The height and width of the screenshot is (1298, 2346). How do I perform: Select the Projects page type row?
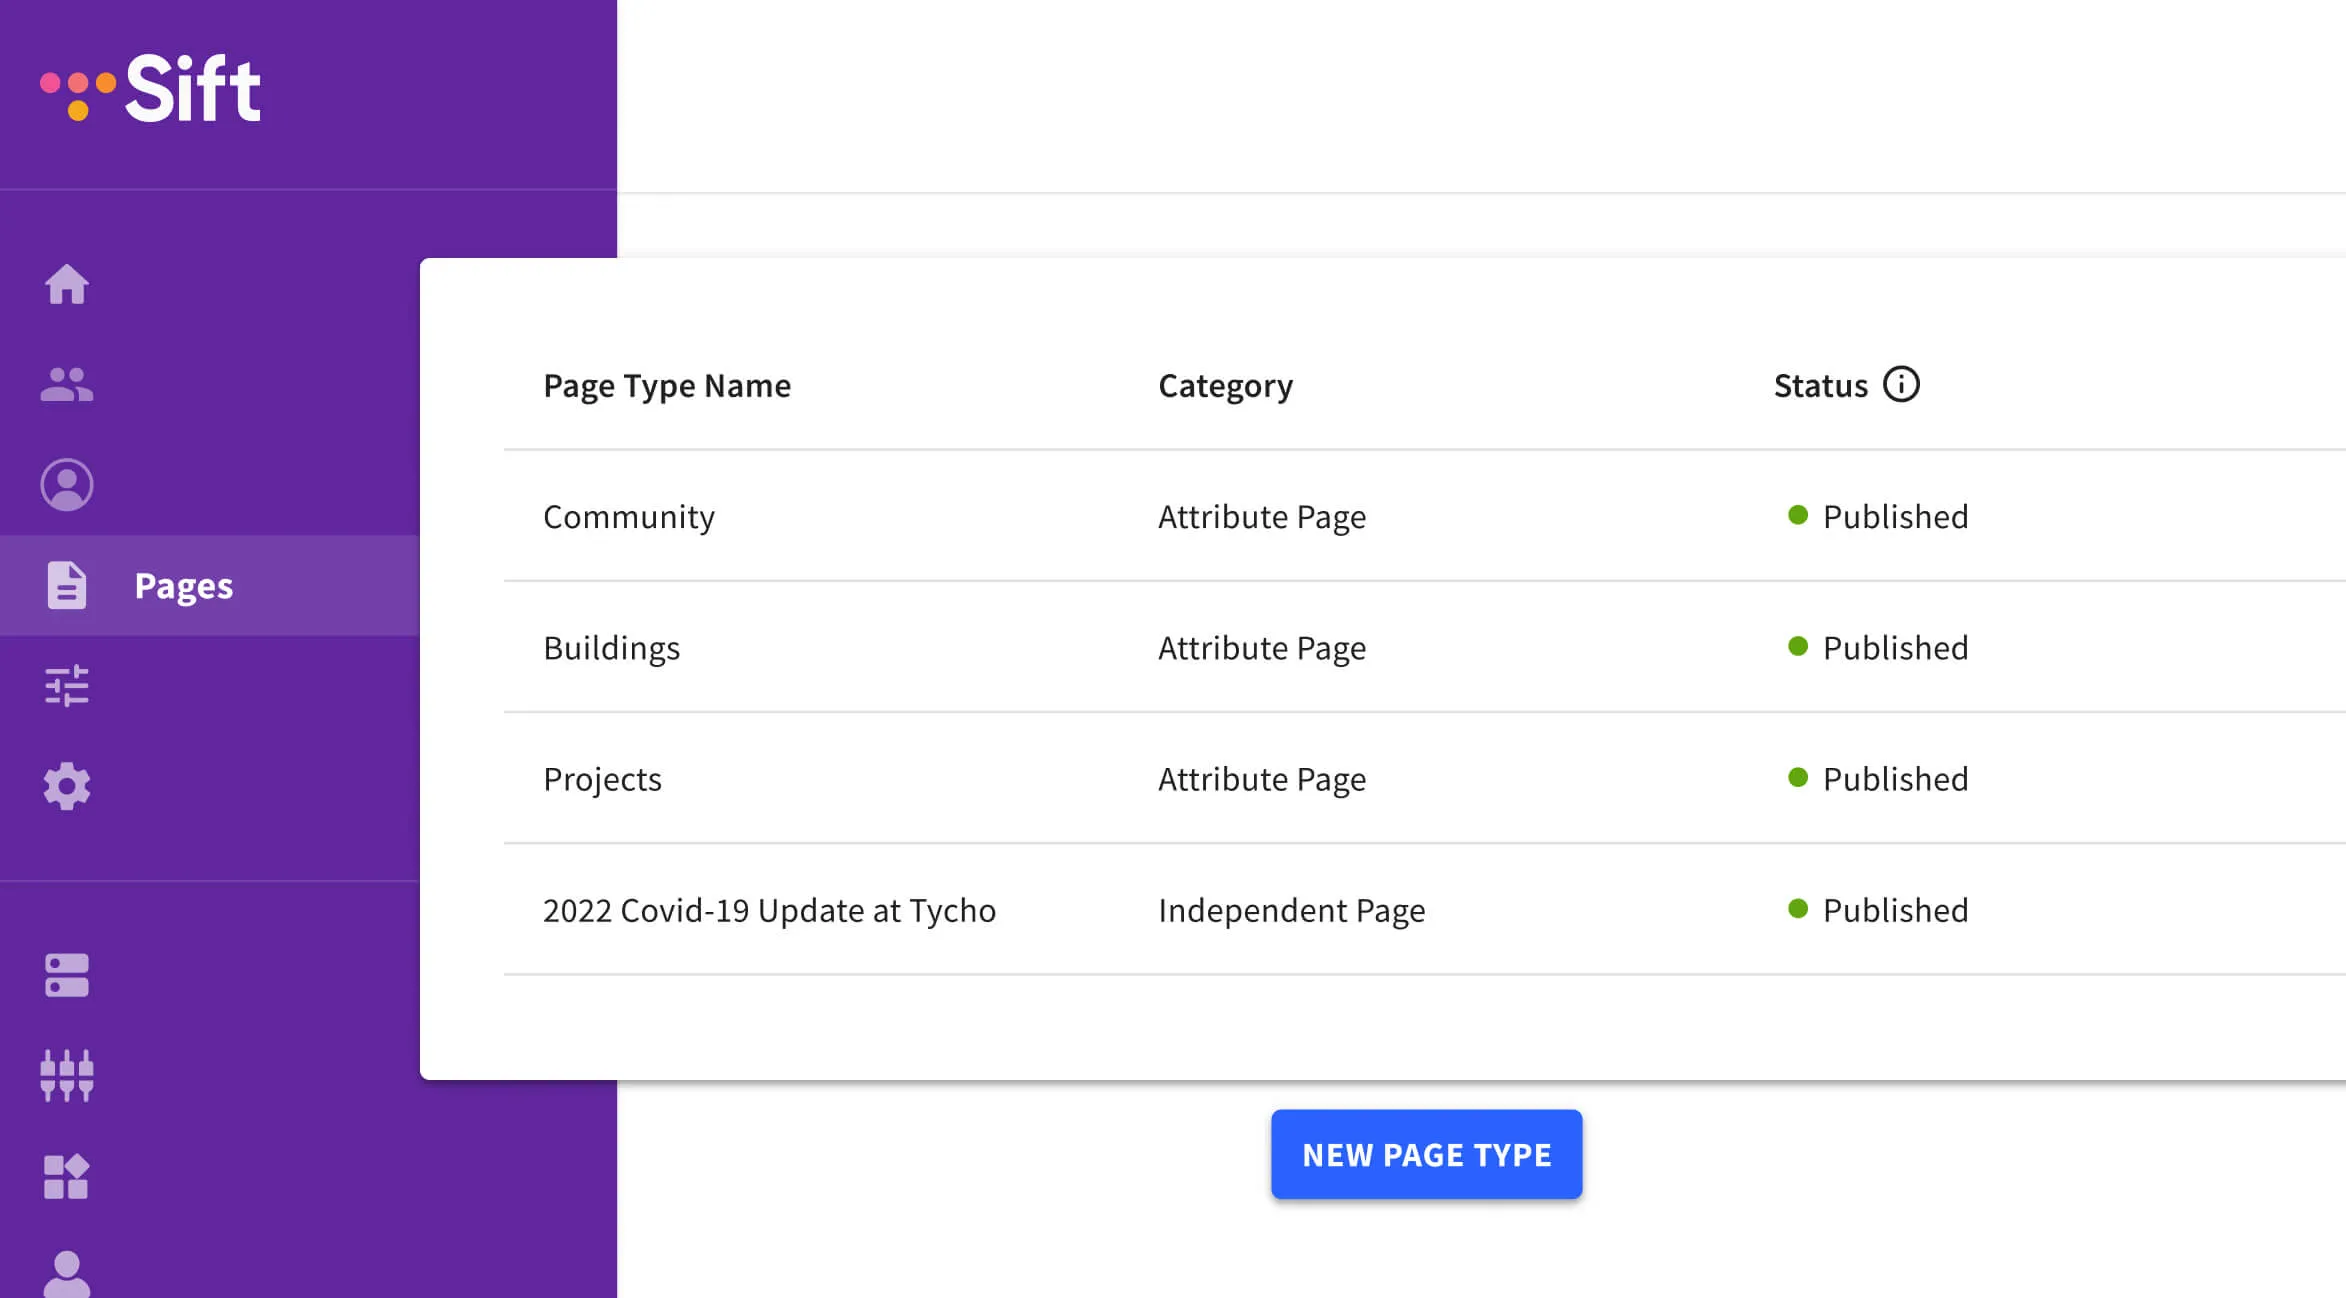[x=602, y=779]
